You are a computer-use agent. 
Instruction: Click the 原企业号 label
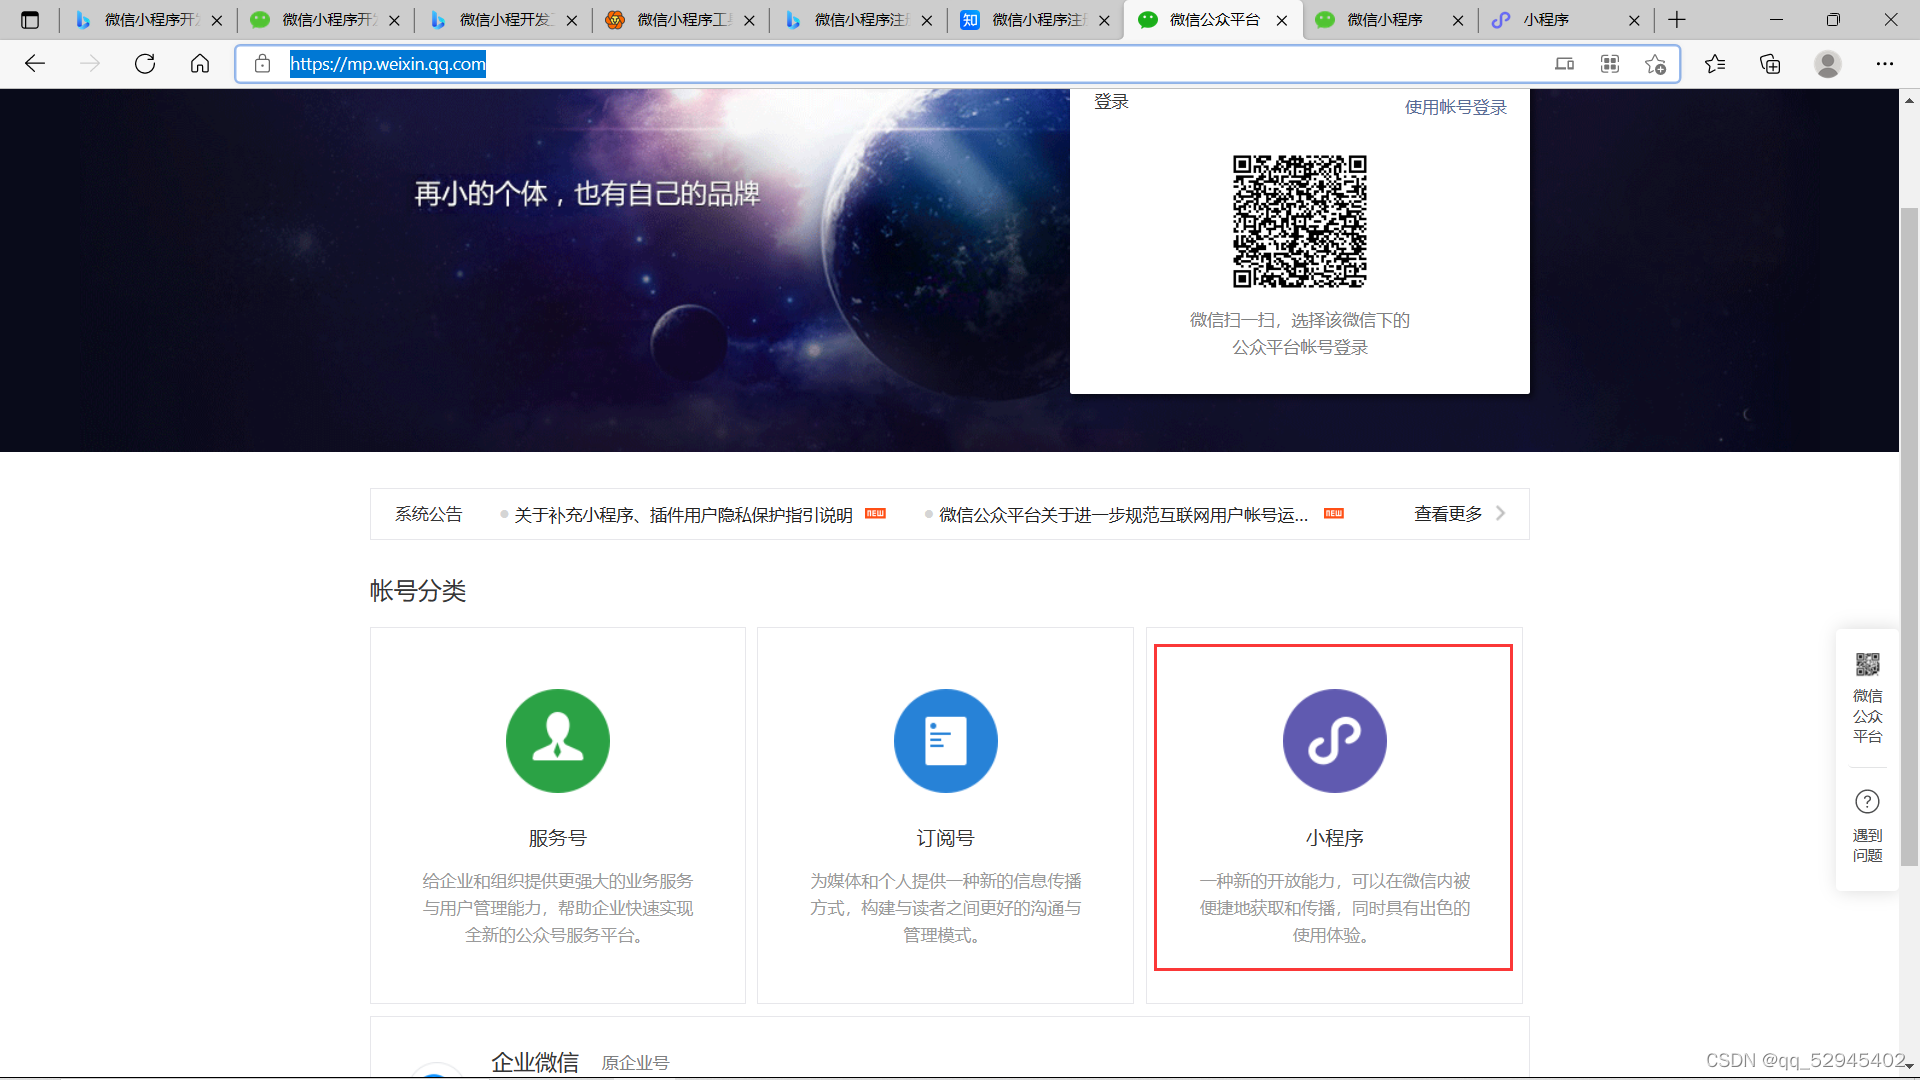(635, 1063)
